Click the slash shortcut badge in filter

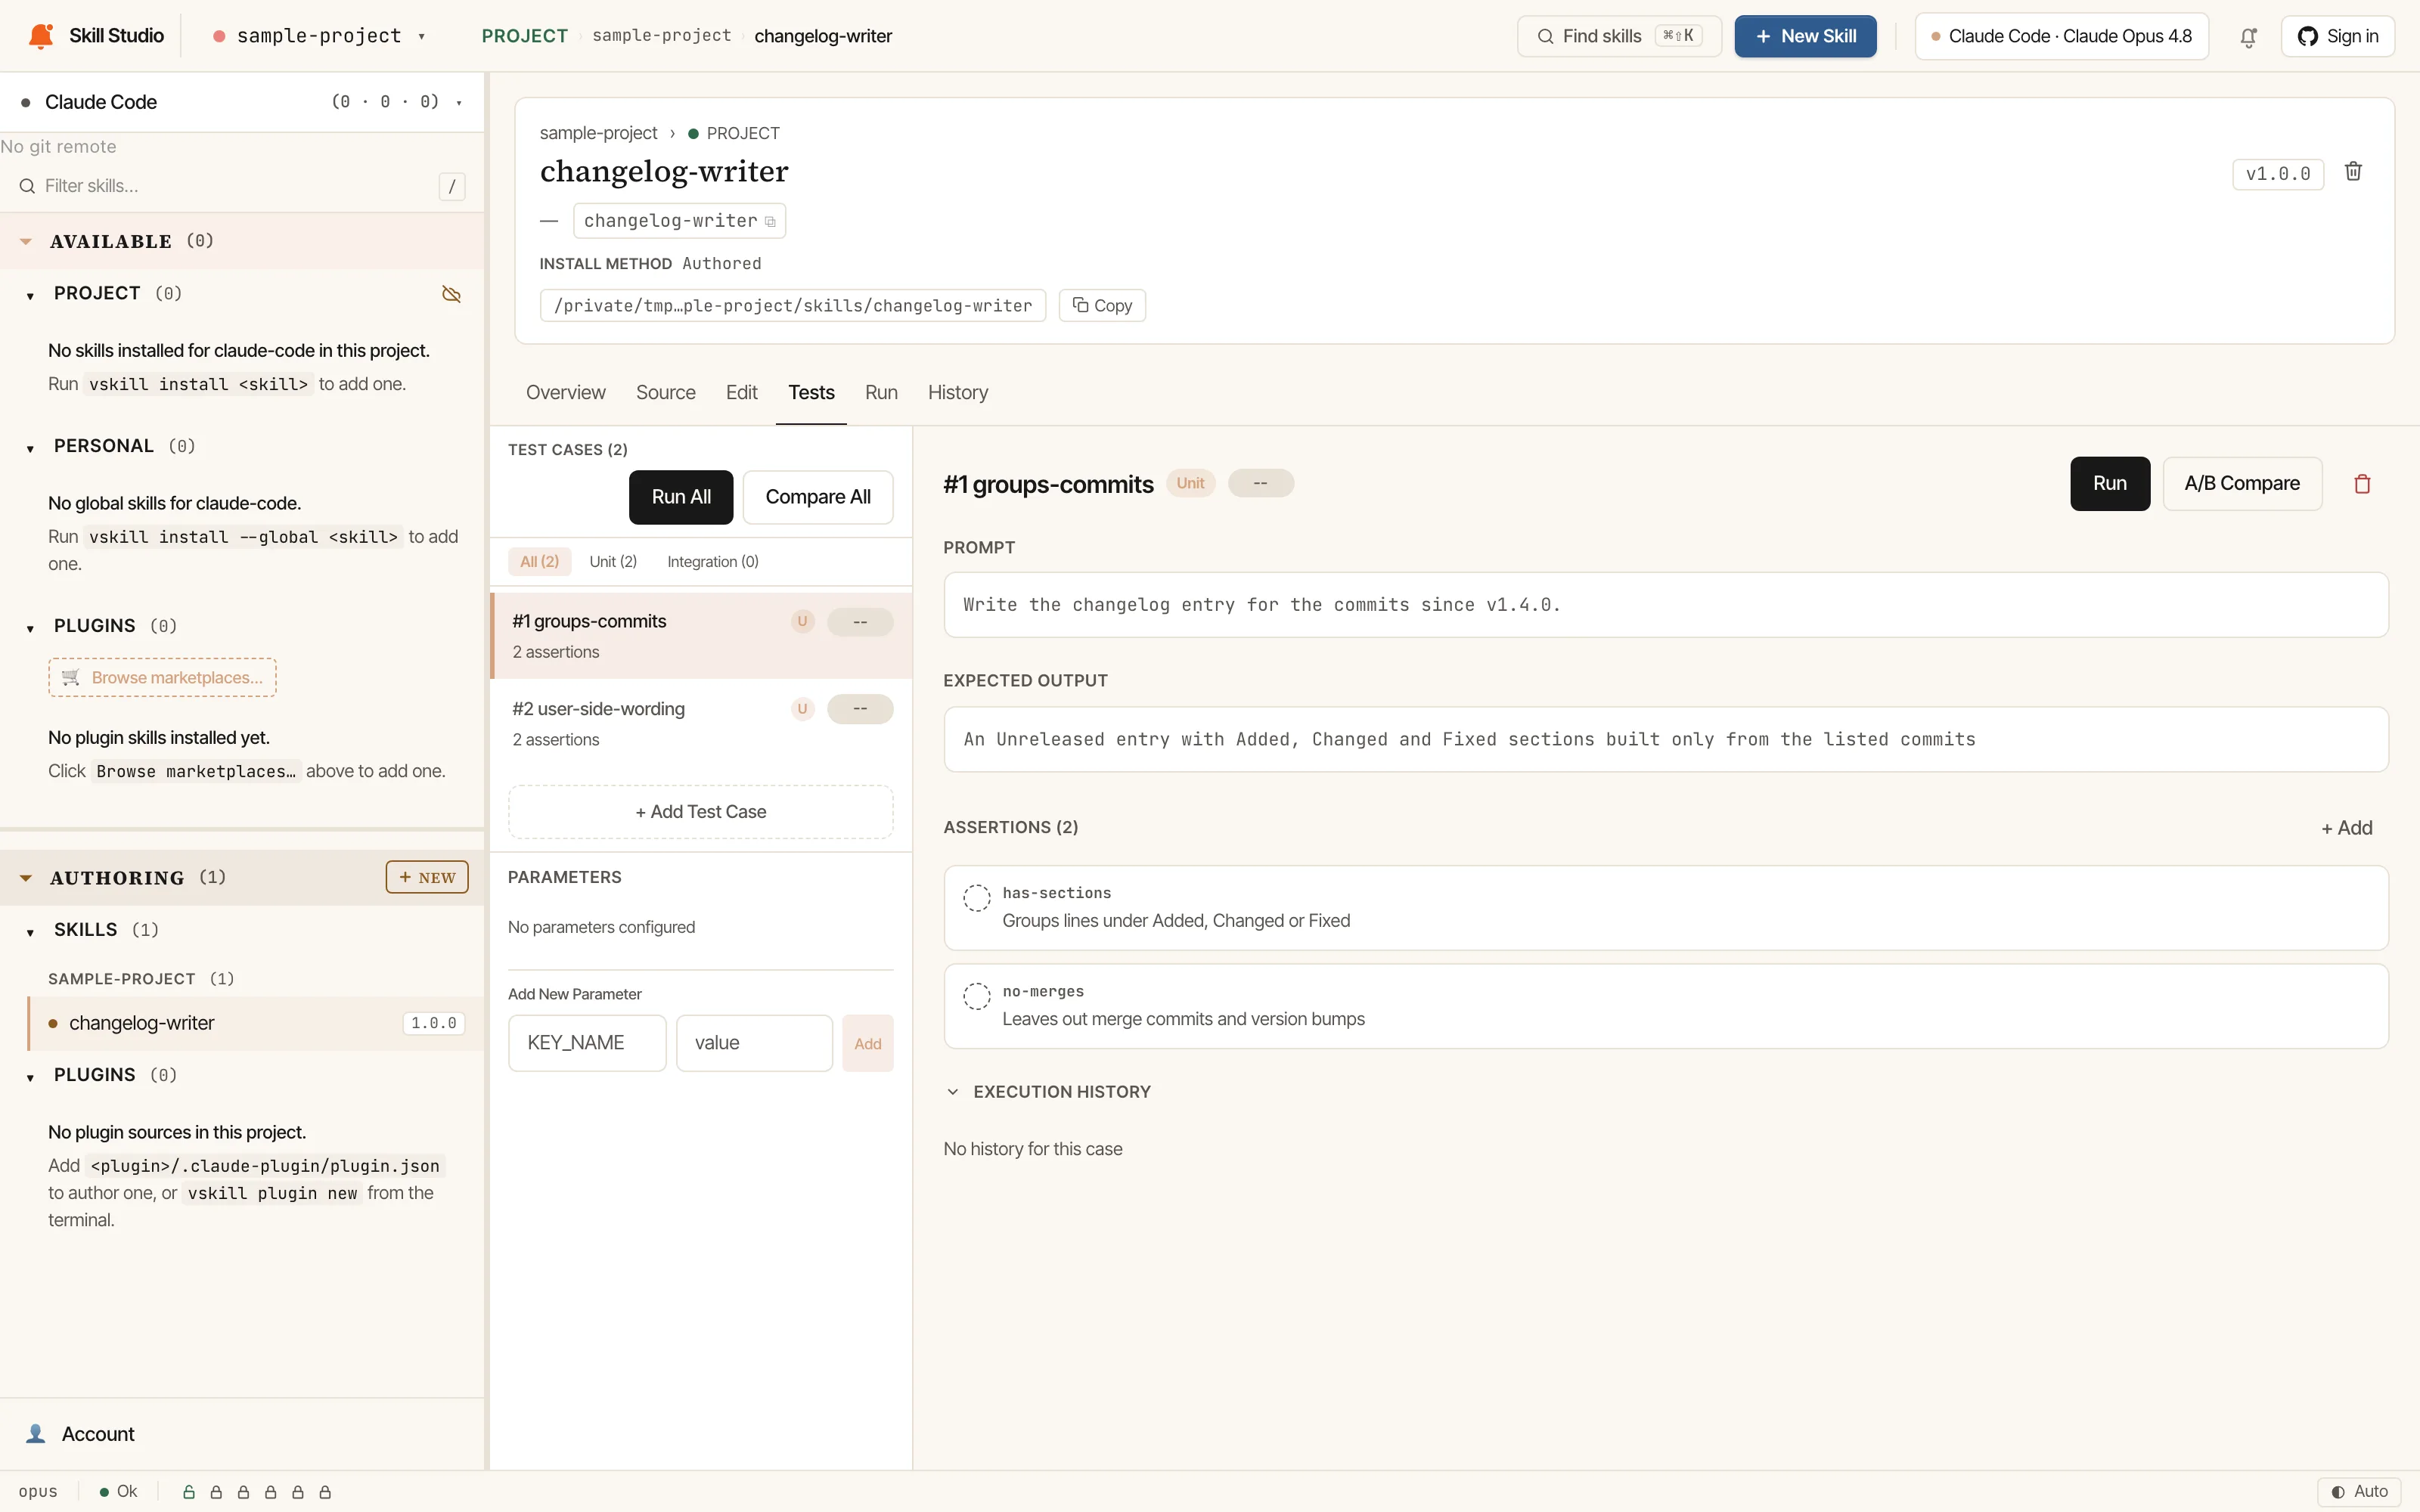click(x=452, y=186)
